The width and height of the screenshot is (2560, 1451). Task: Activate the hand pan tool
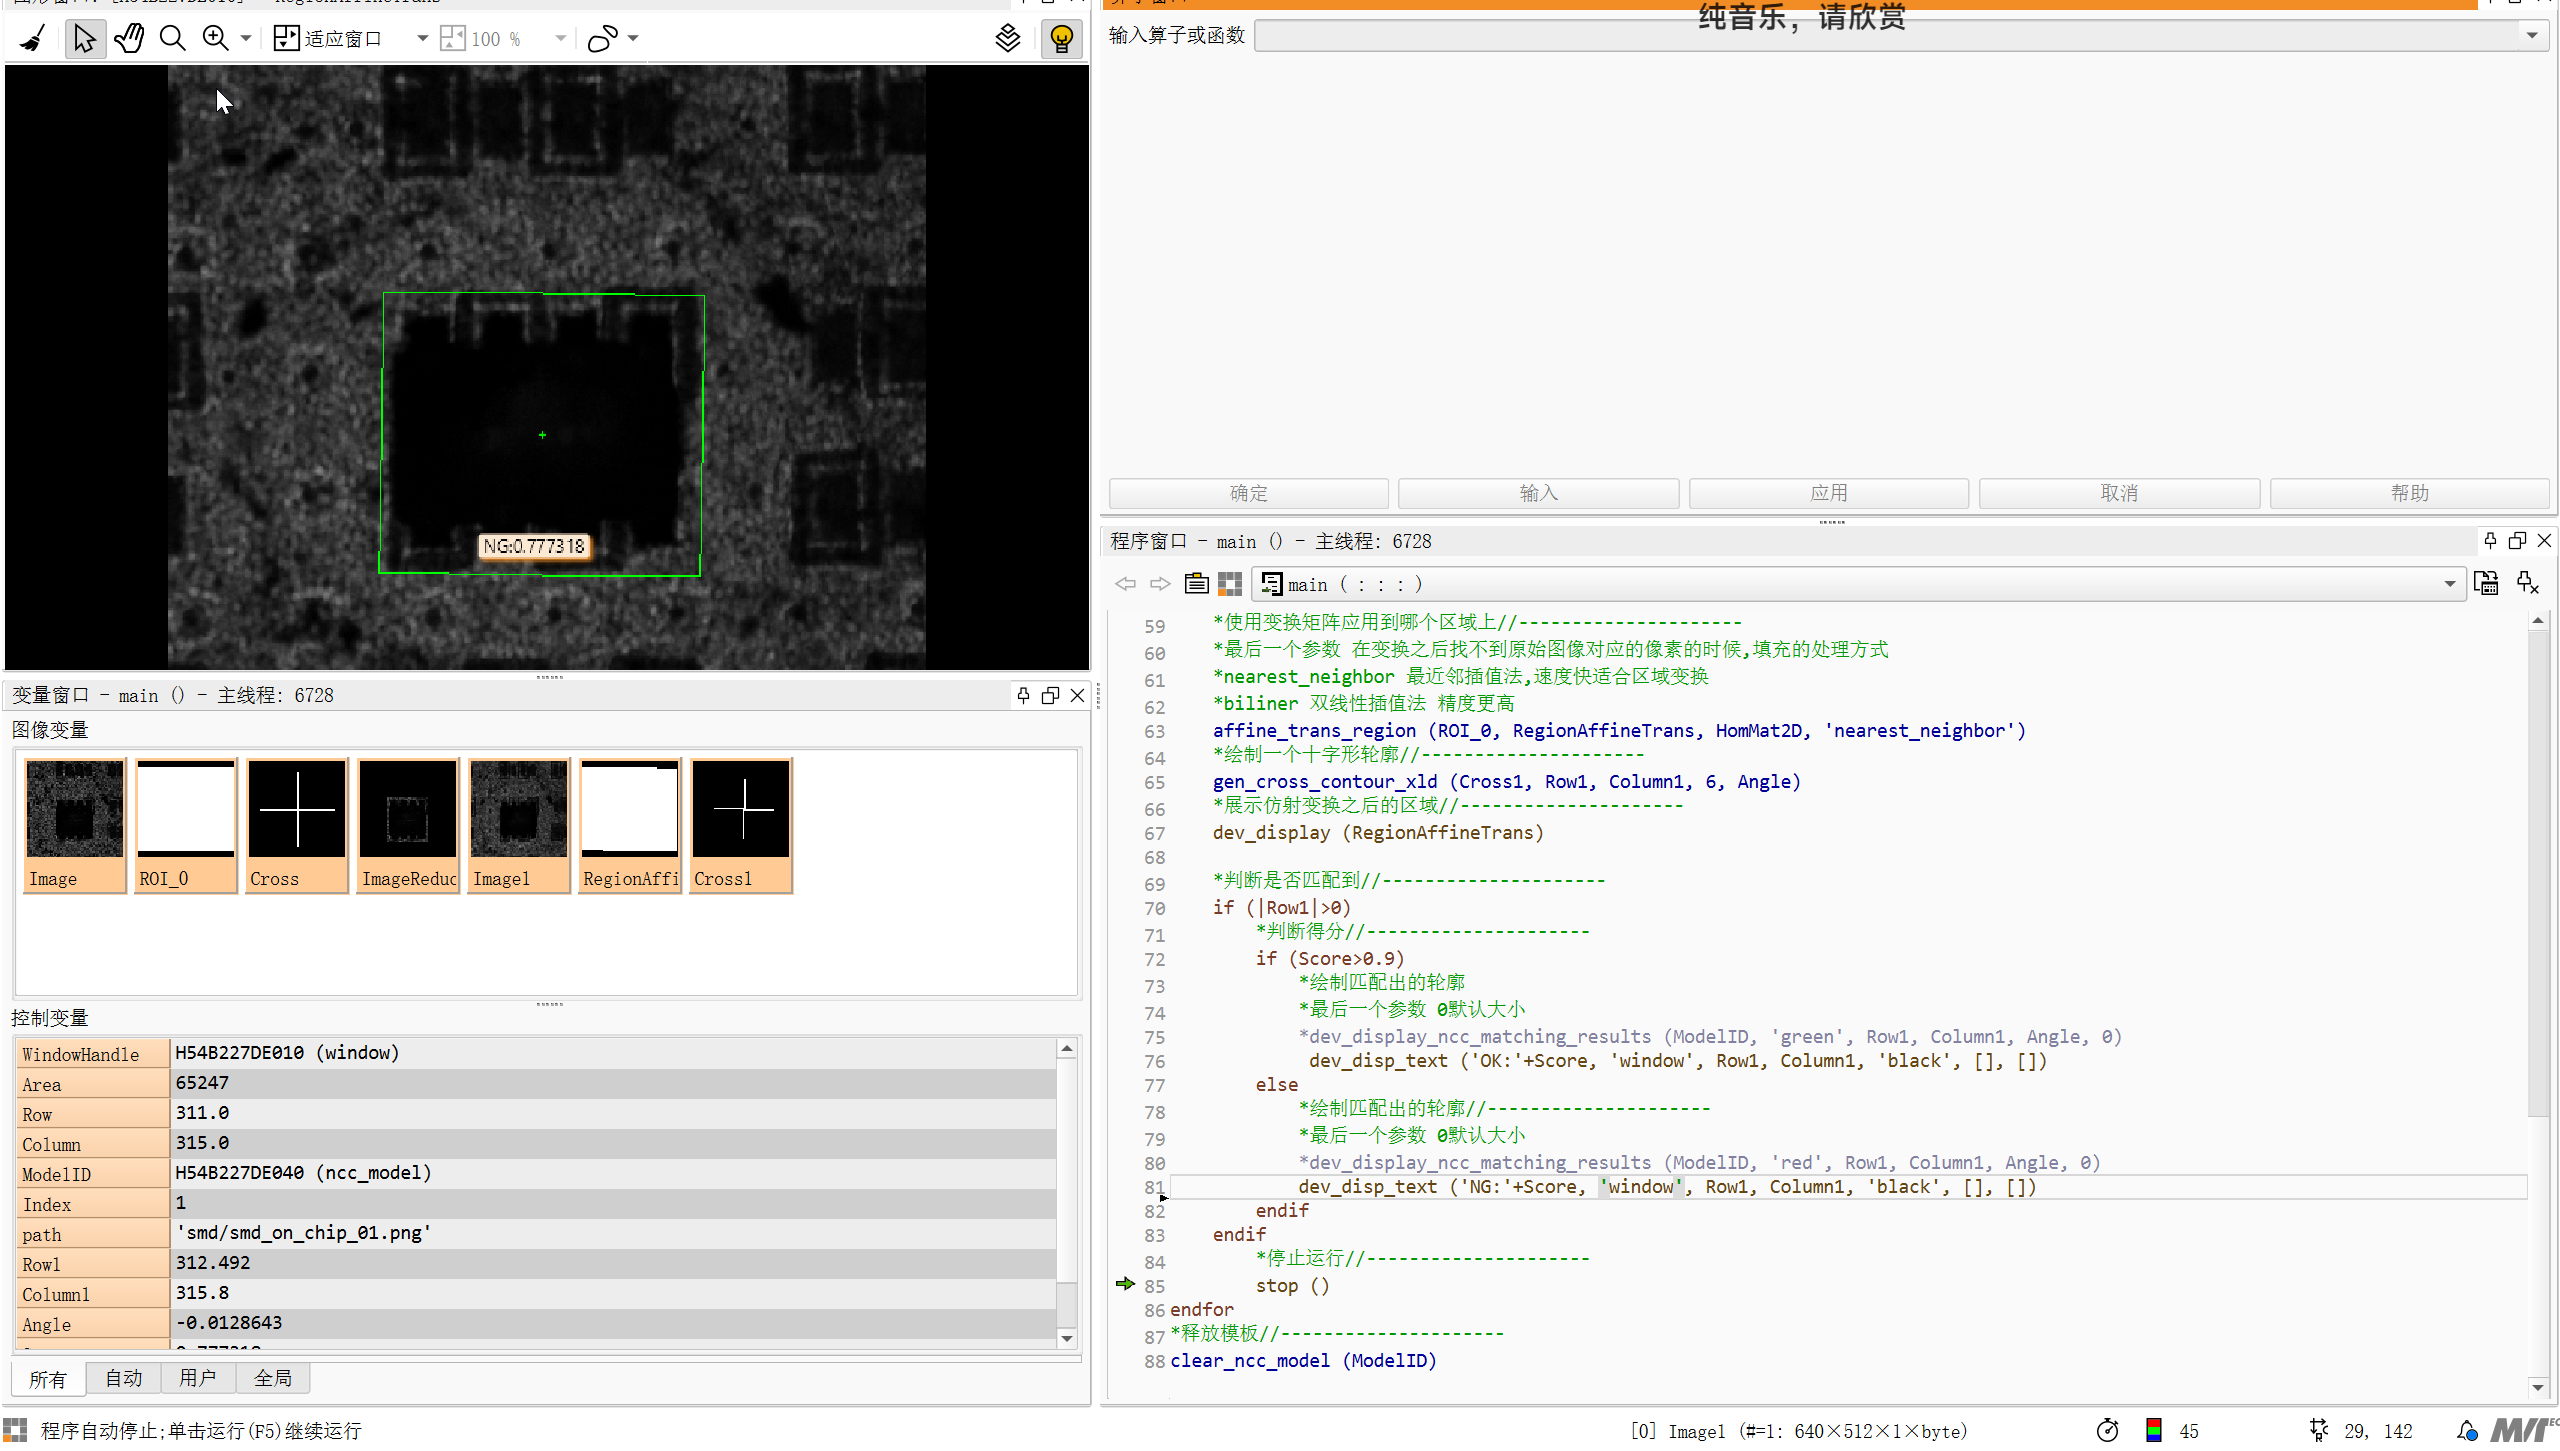tap(129, 39)
